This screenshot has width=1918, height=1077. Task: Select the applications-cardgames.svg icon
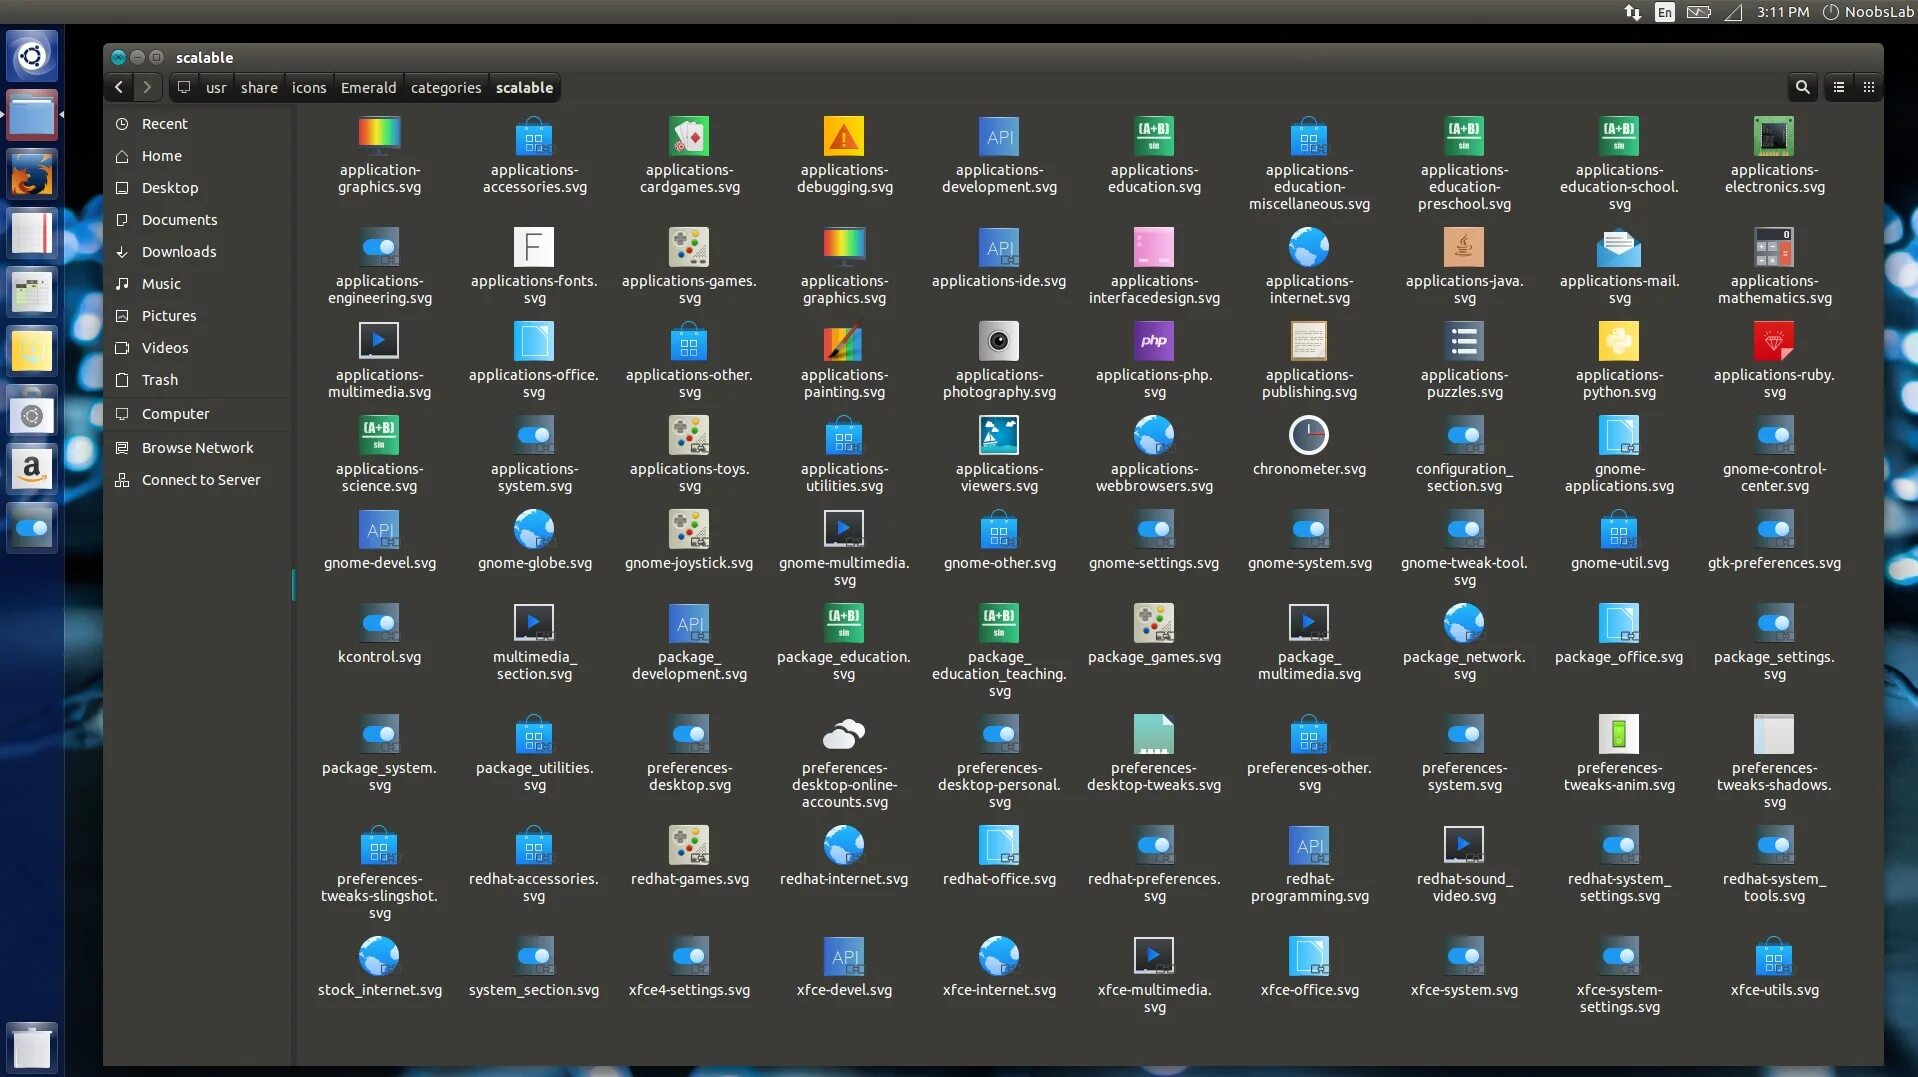coord(689,136)
